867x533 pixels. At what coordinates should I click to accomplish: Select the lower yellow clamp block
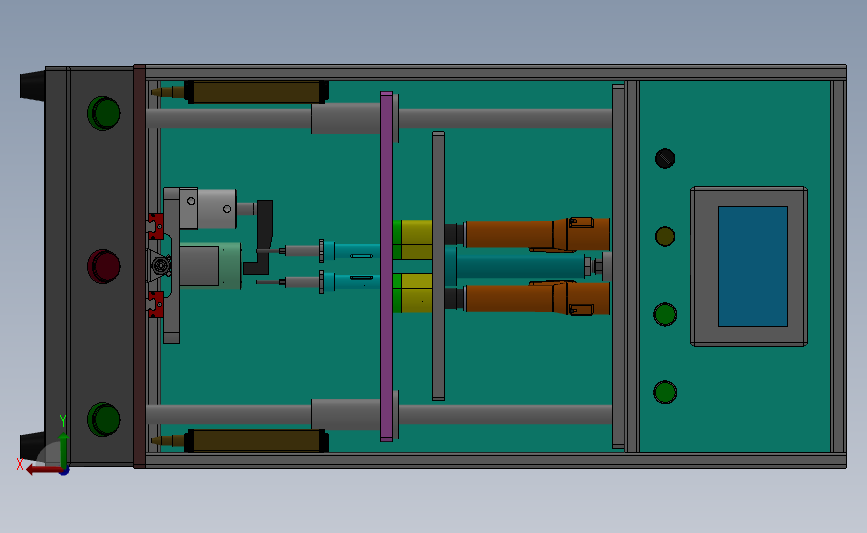point(417,293)
